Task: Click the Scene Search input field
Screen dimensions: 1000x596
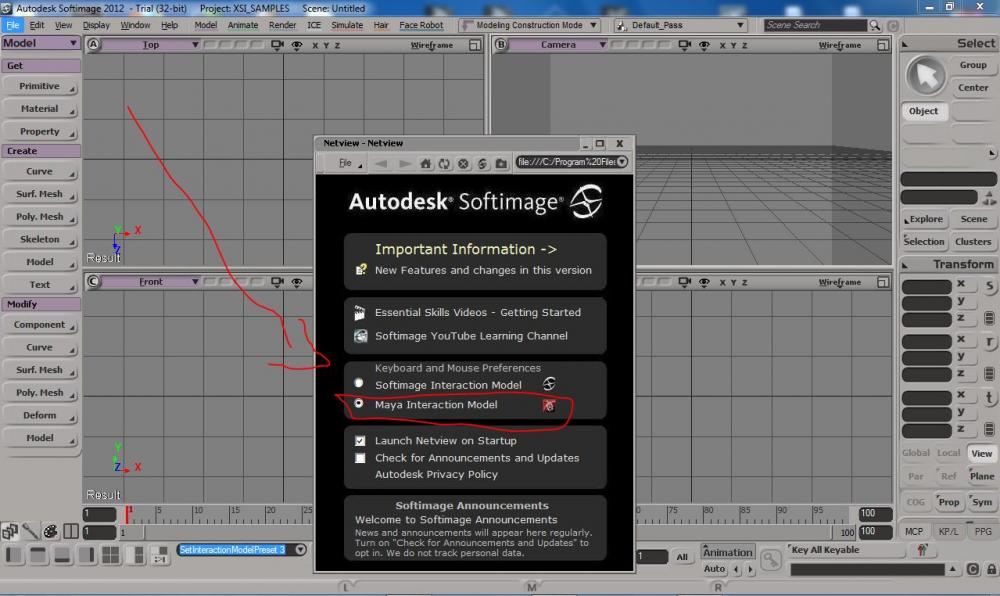Action: click(816, 25)
